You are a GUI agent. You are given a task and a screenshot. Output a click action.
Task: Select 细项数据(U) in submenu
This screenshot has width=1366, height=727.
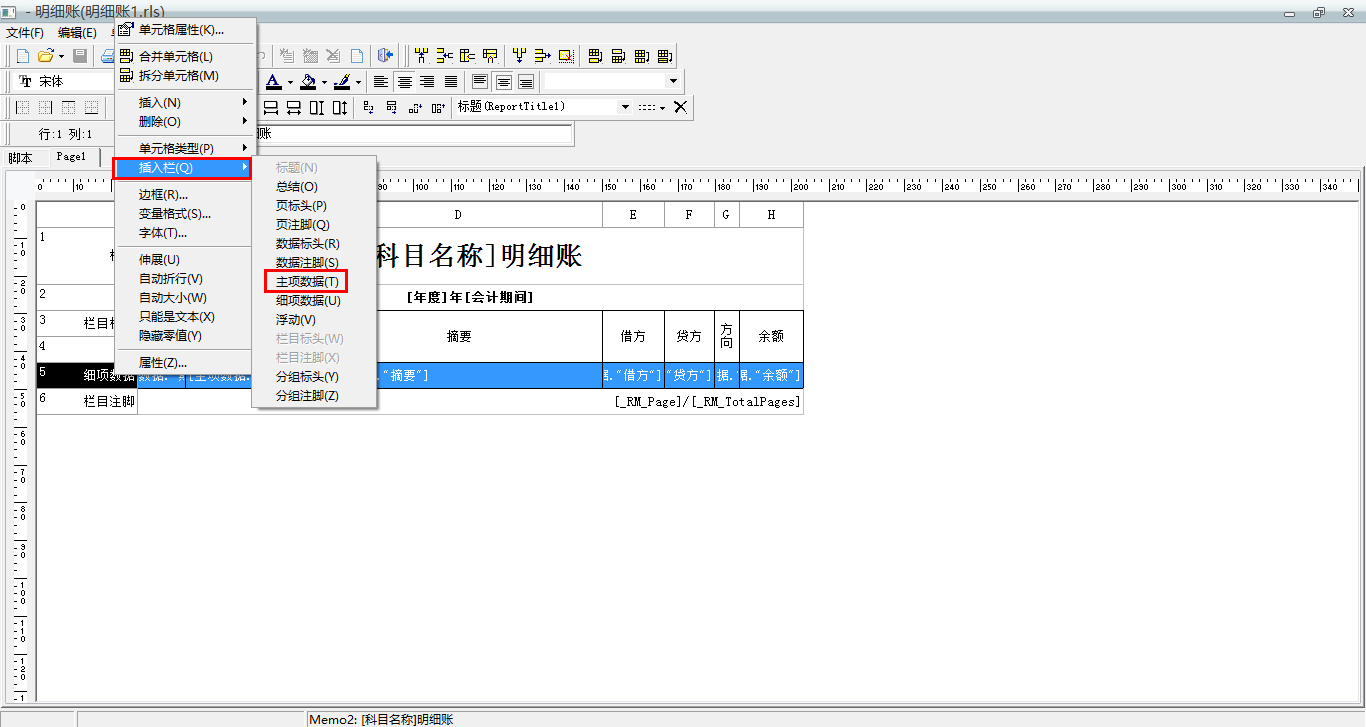pyautogui.click(x=313, y=301)
